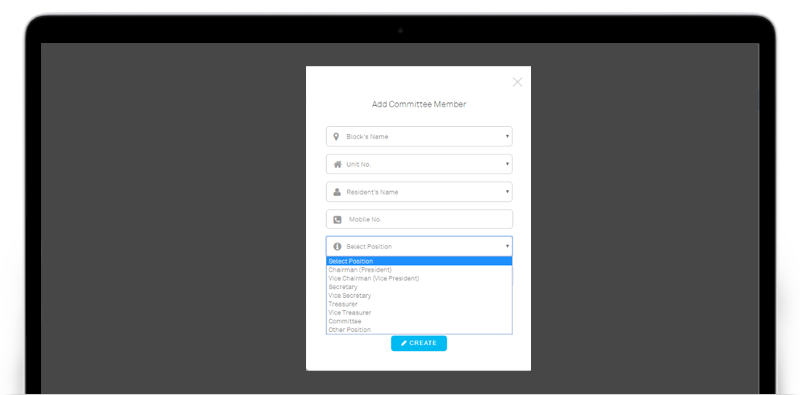
Task: Click the info icon in Select Position field
Action: (337, 246)
